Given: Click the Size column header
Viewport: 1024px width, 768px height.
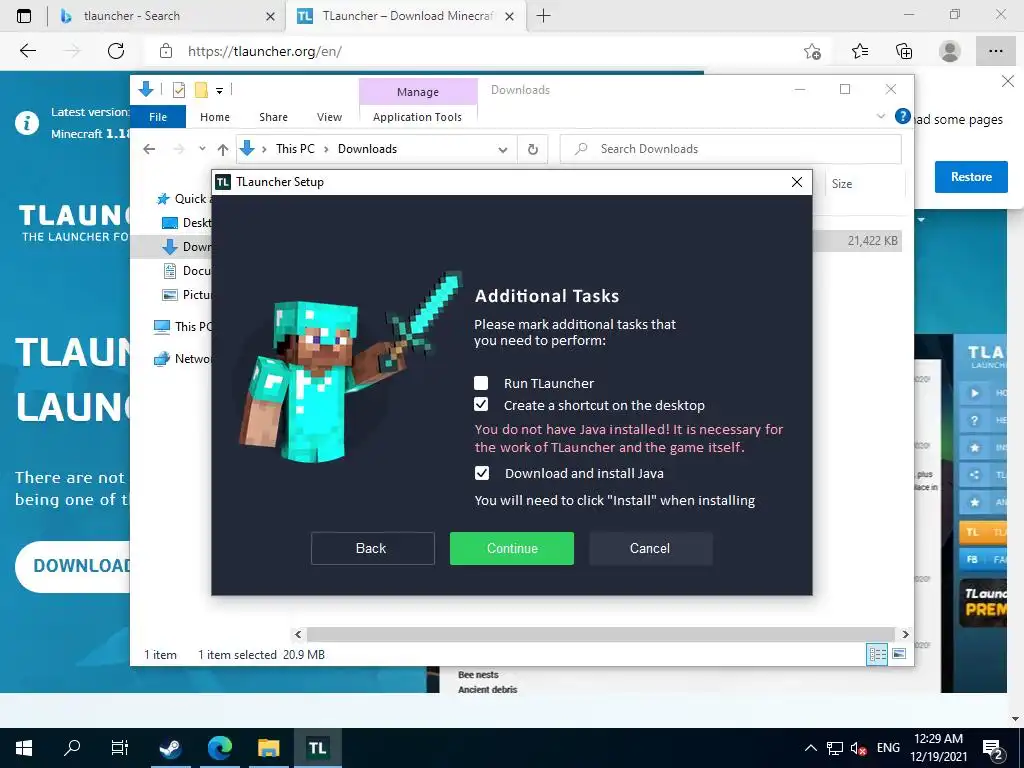Looking at the screenshot, I should (x=865, y=184).
